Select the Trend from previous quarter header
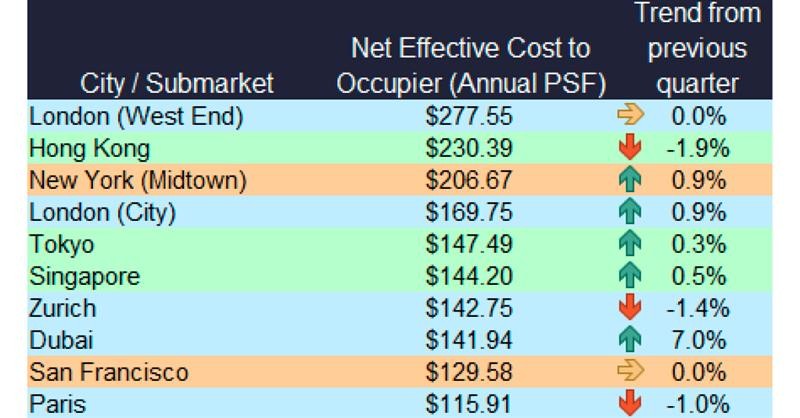This screenshot has width=800, height=418. (698, 48)
